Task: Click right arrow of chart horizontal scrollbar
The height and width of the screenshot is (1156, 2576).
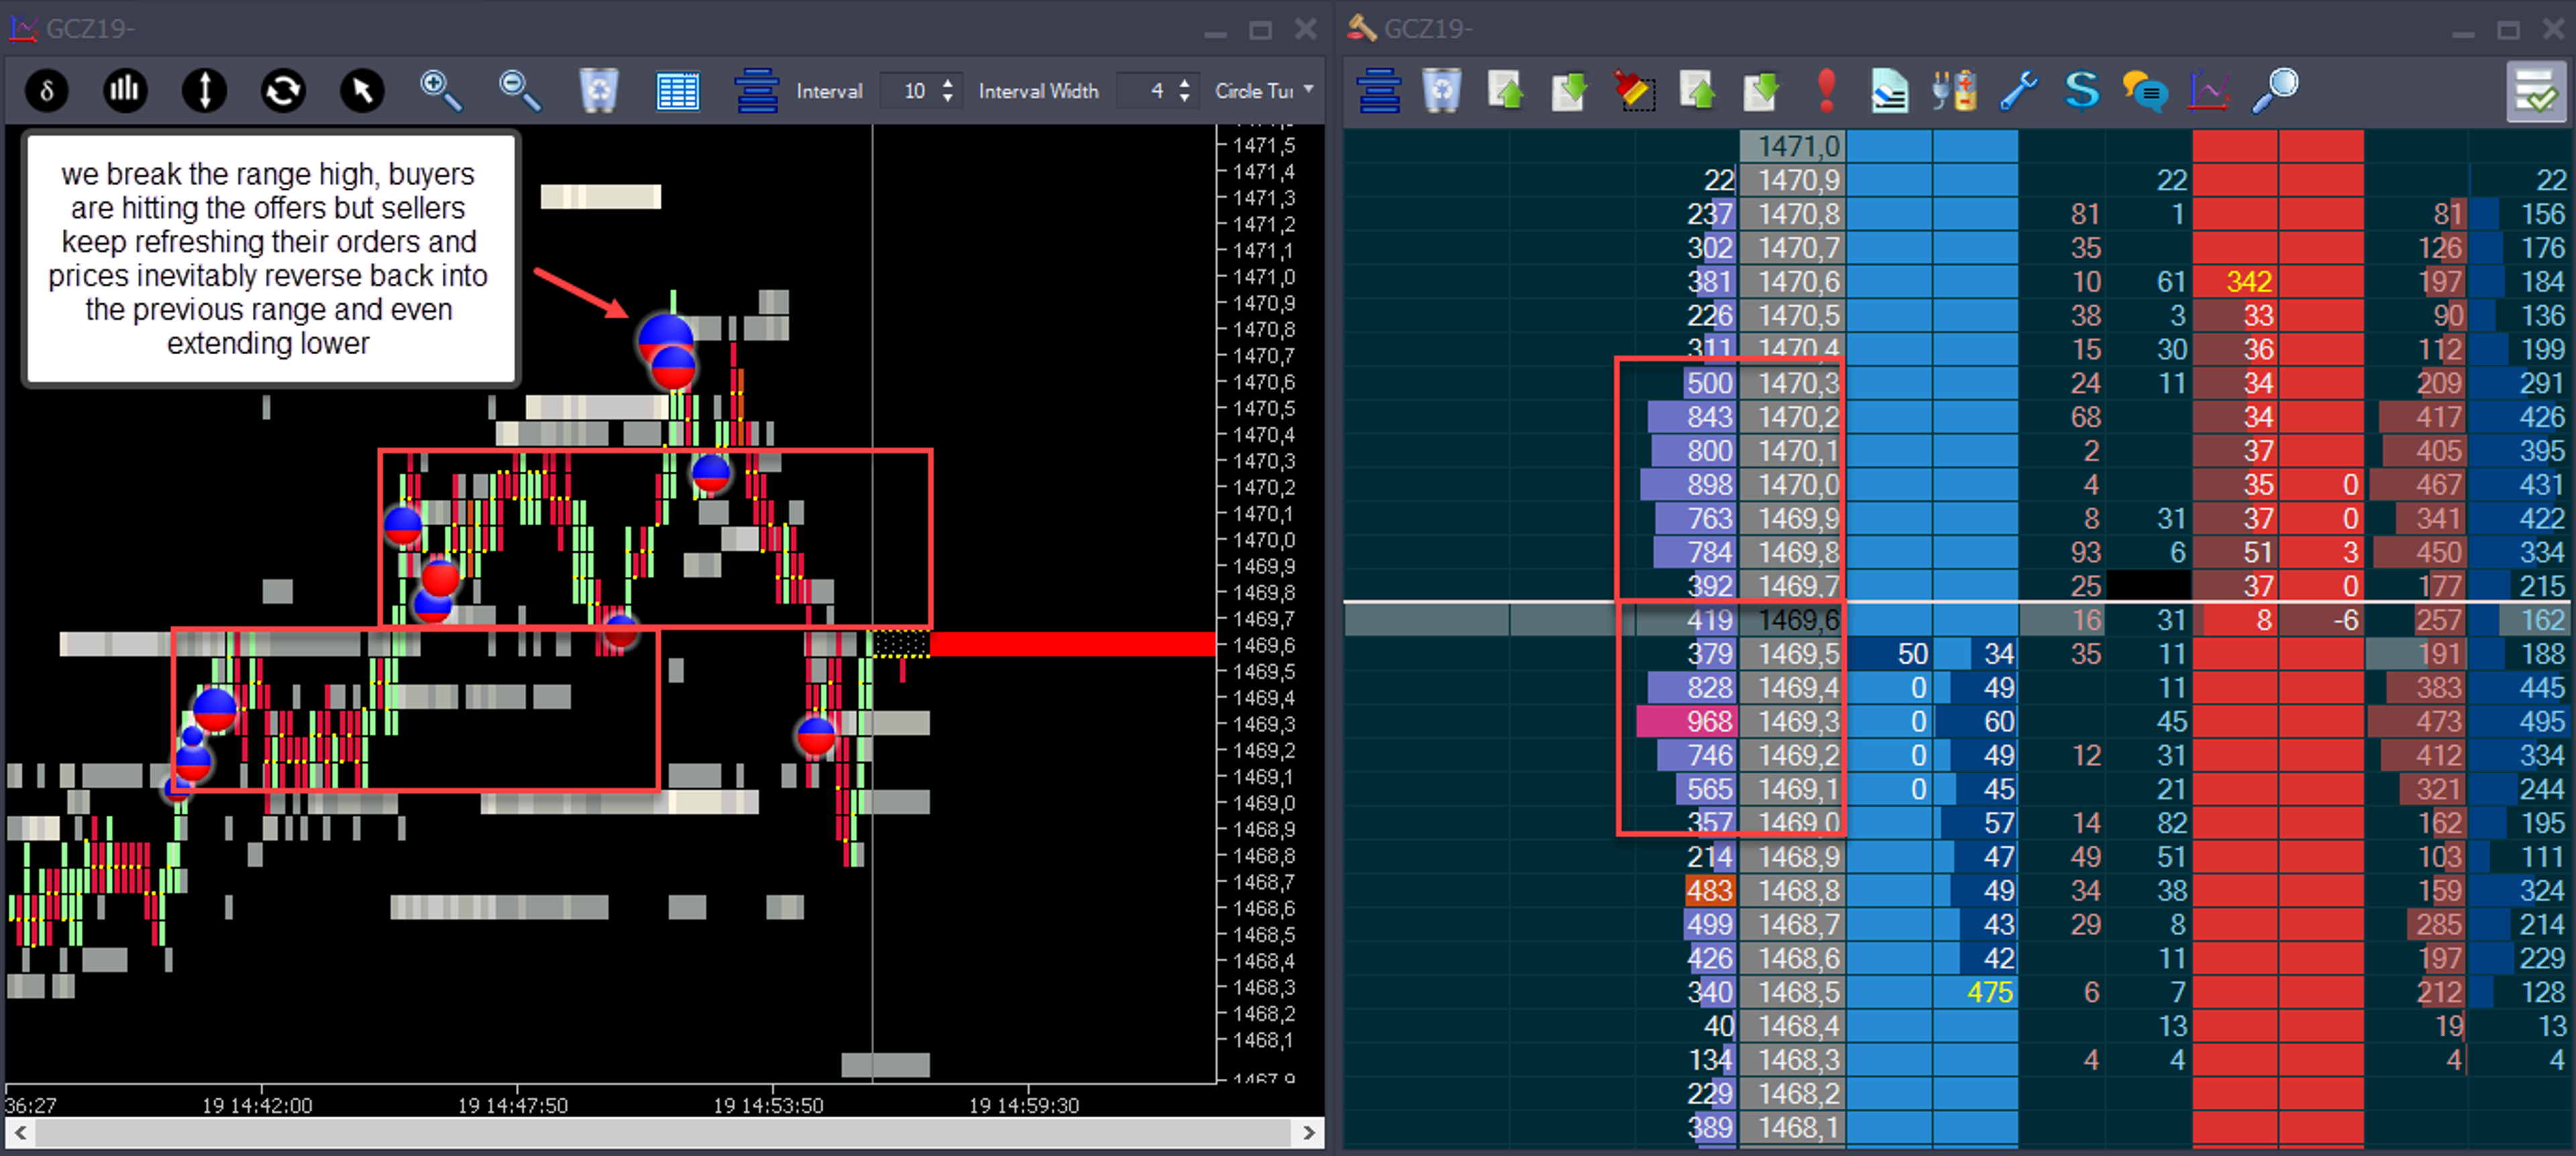Action: tap(1309, 1133)
